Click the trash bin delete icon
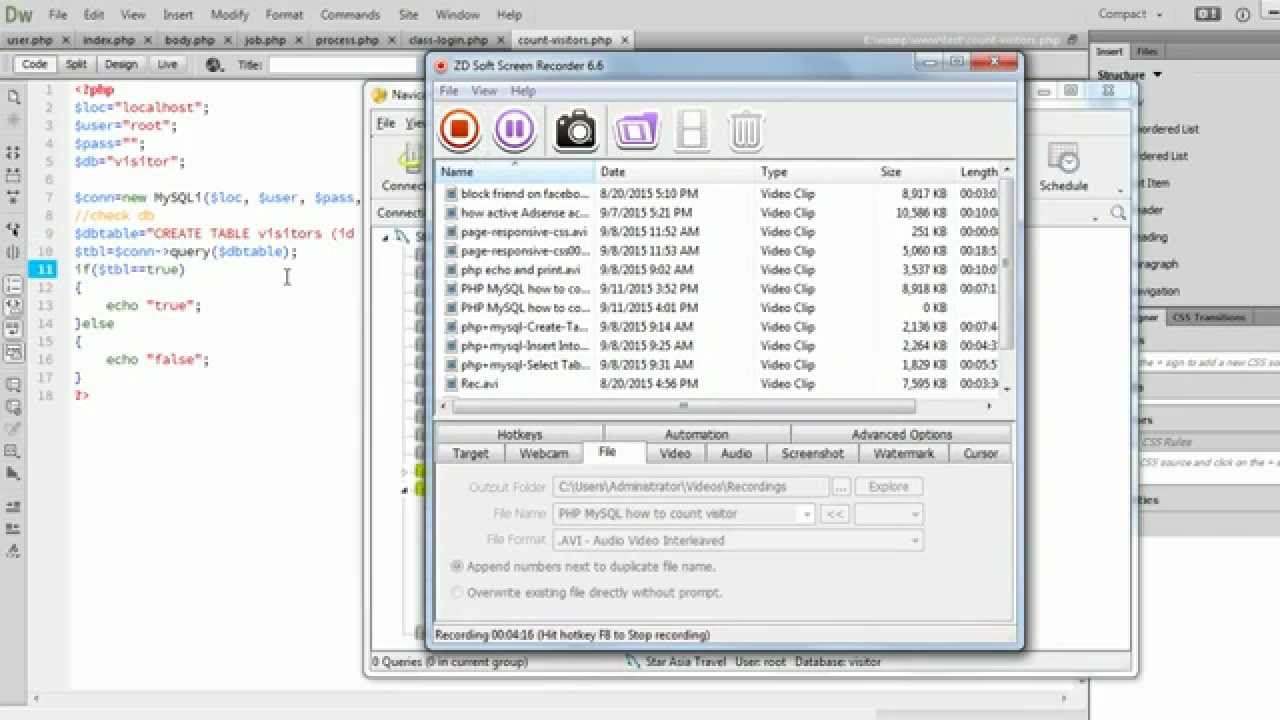The image size is (1280, 720). pos(746,131)
